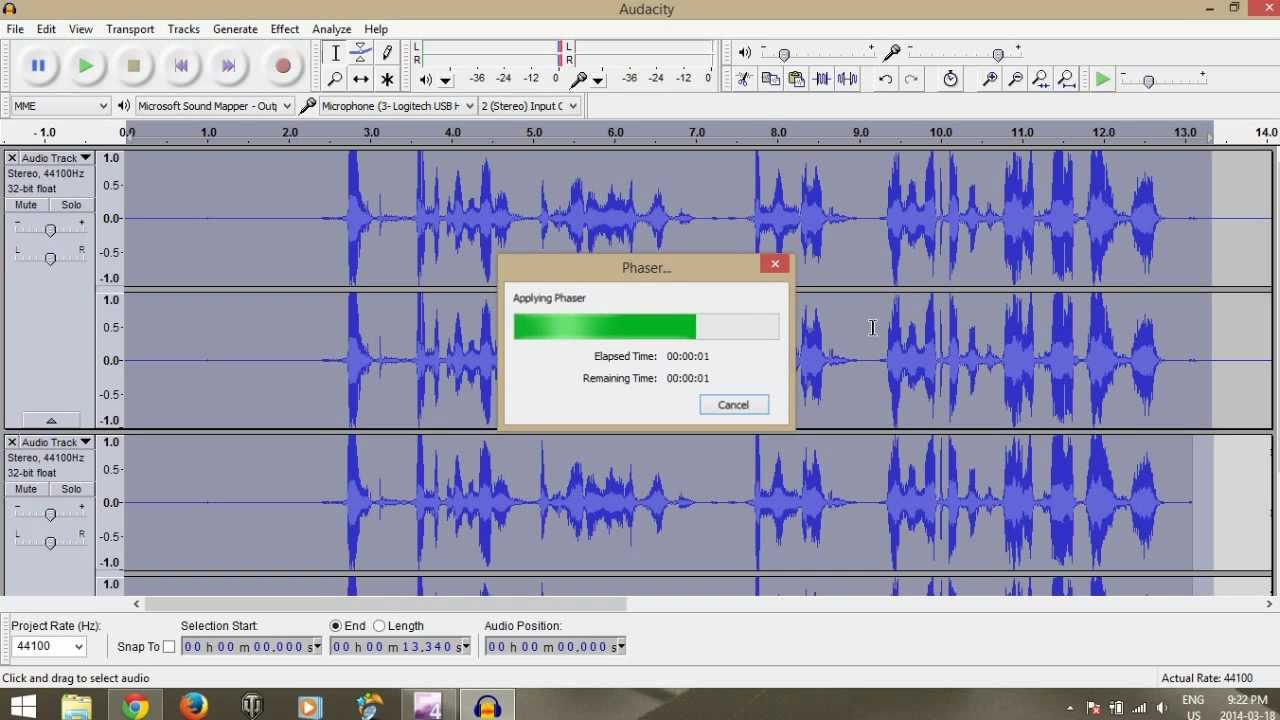Click the input microphone meter icon
This screenshot has height=720, width=1280.
(x=578, y=79)
